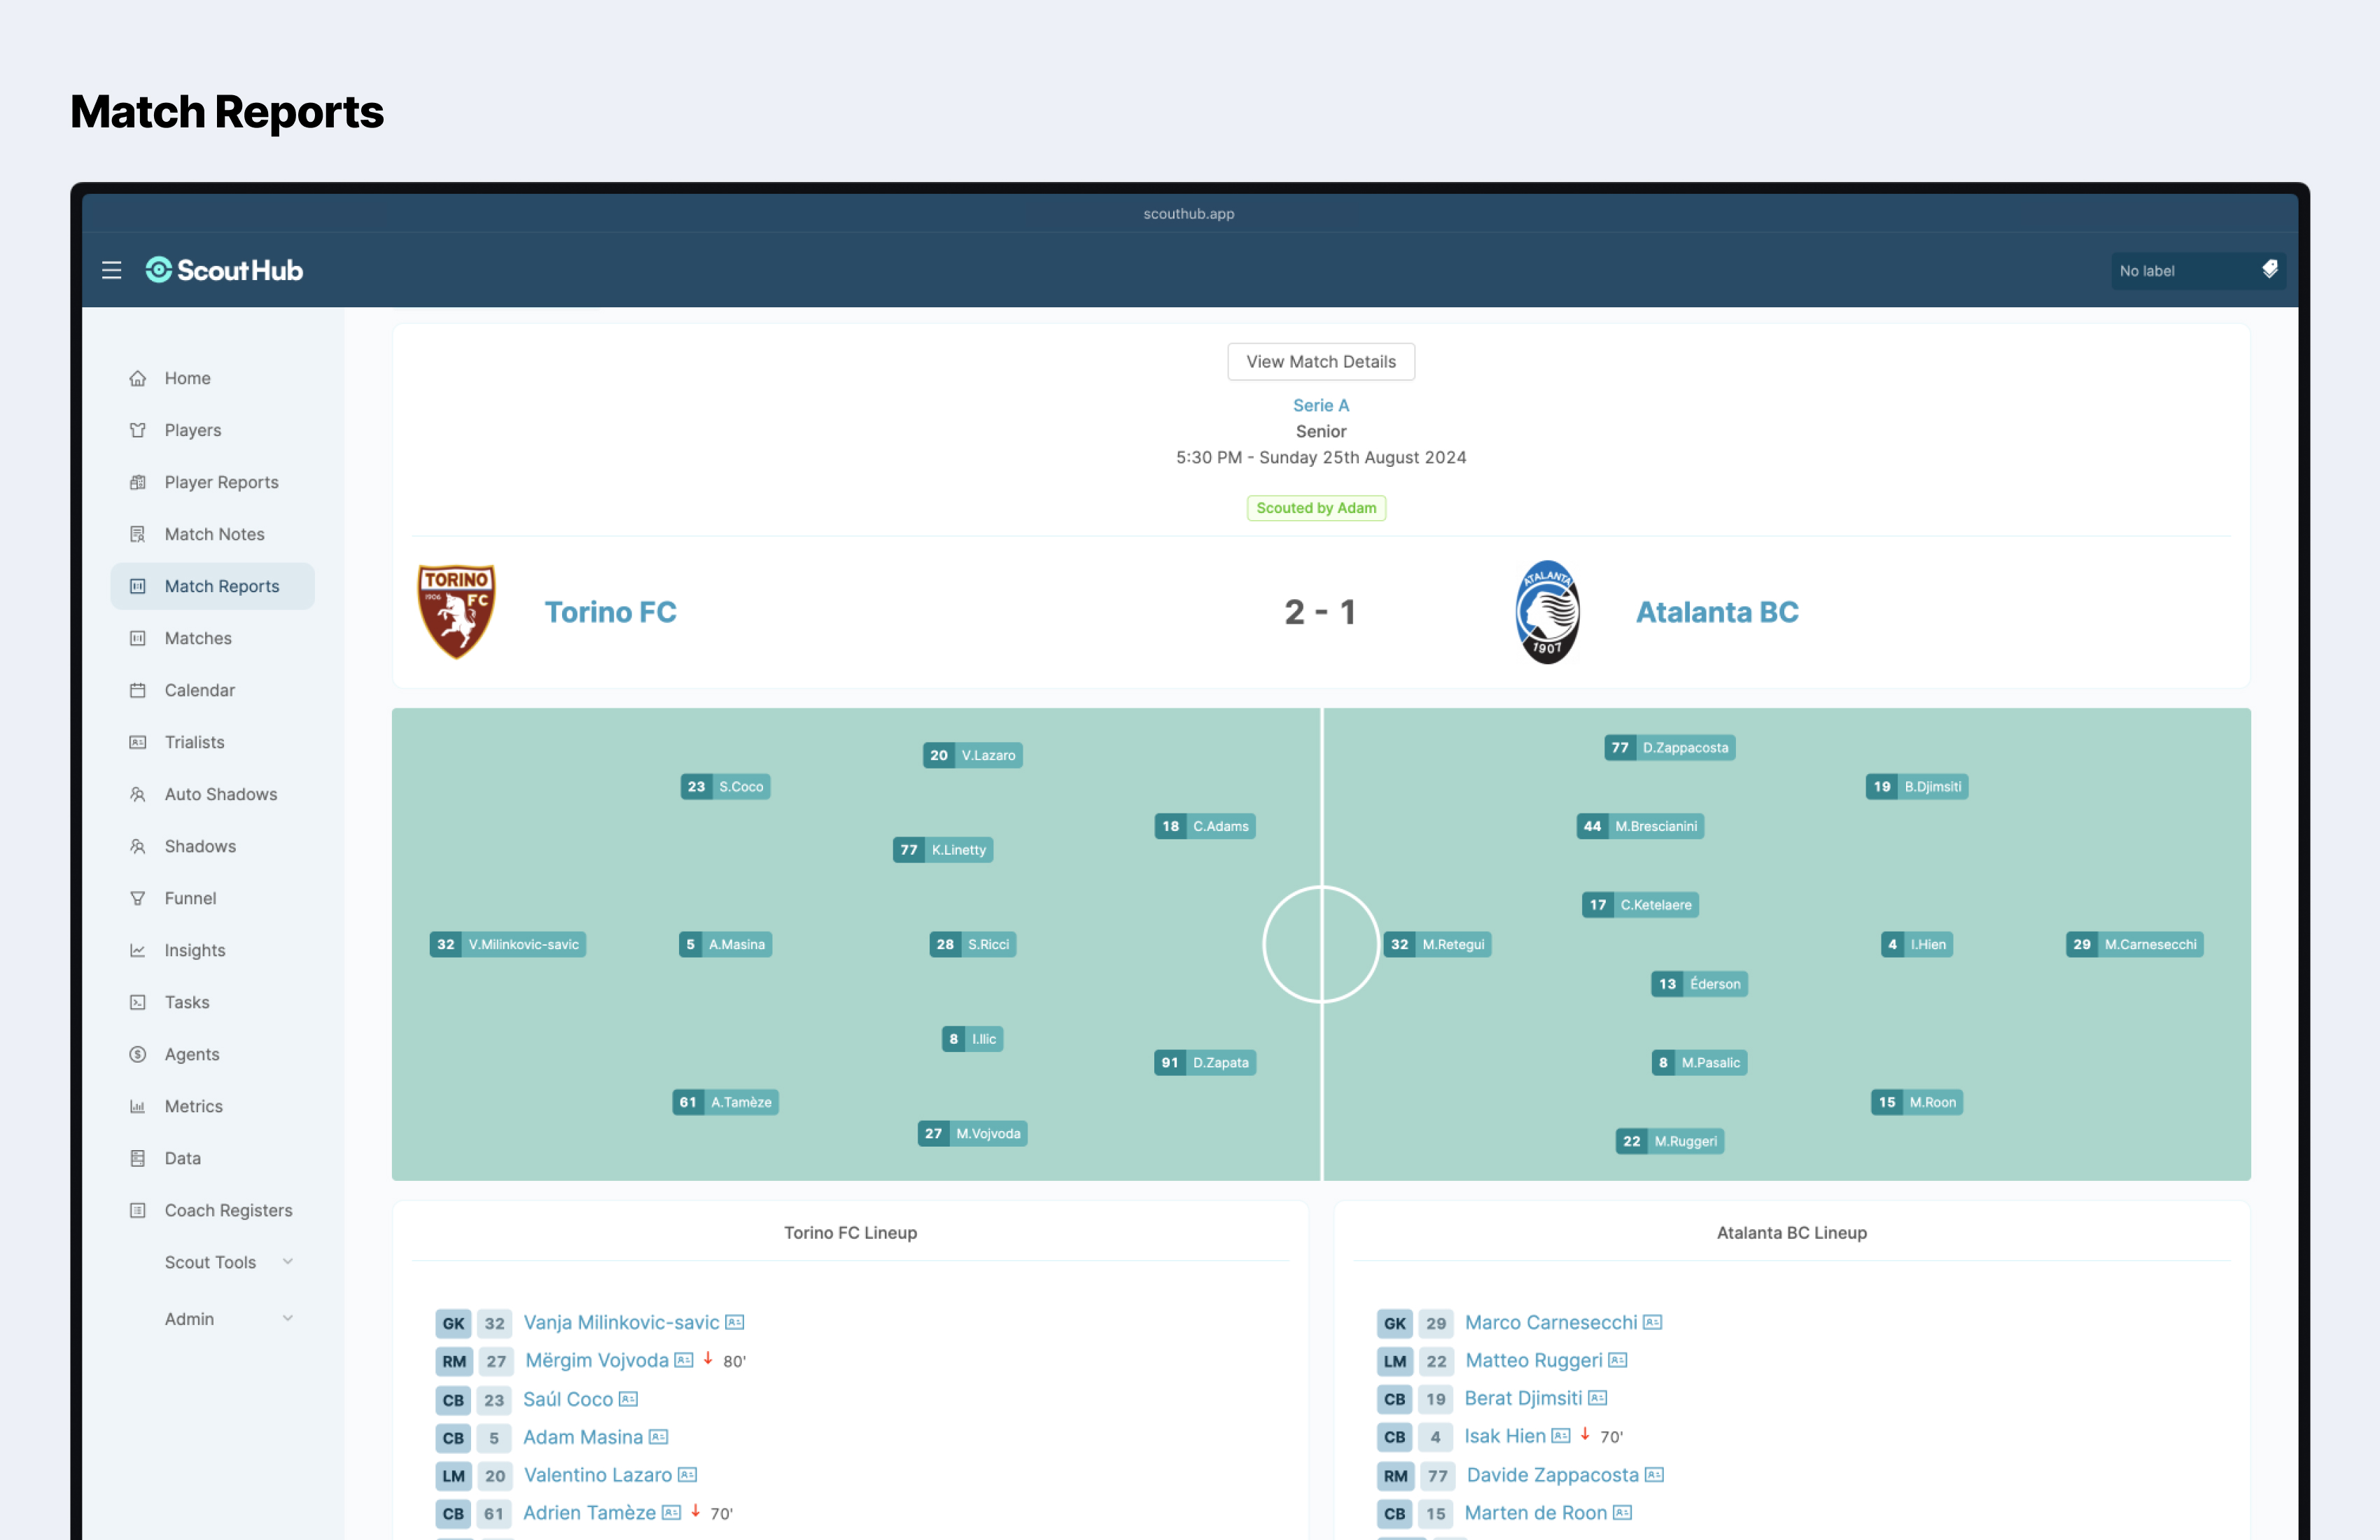Click the Torino FC club crest
Screen dimensions: 2380x1540
pos(456,611)
